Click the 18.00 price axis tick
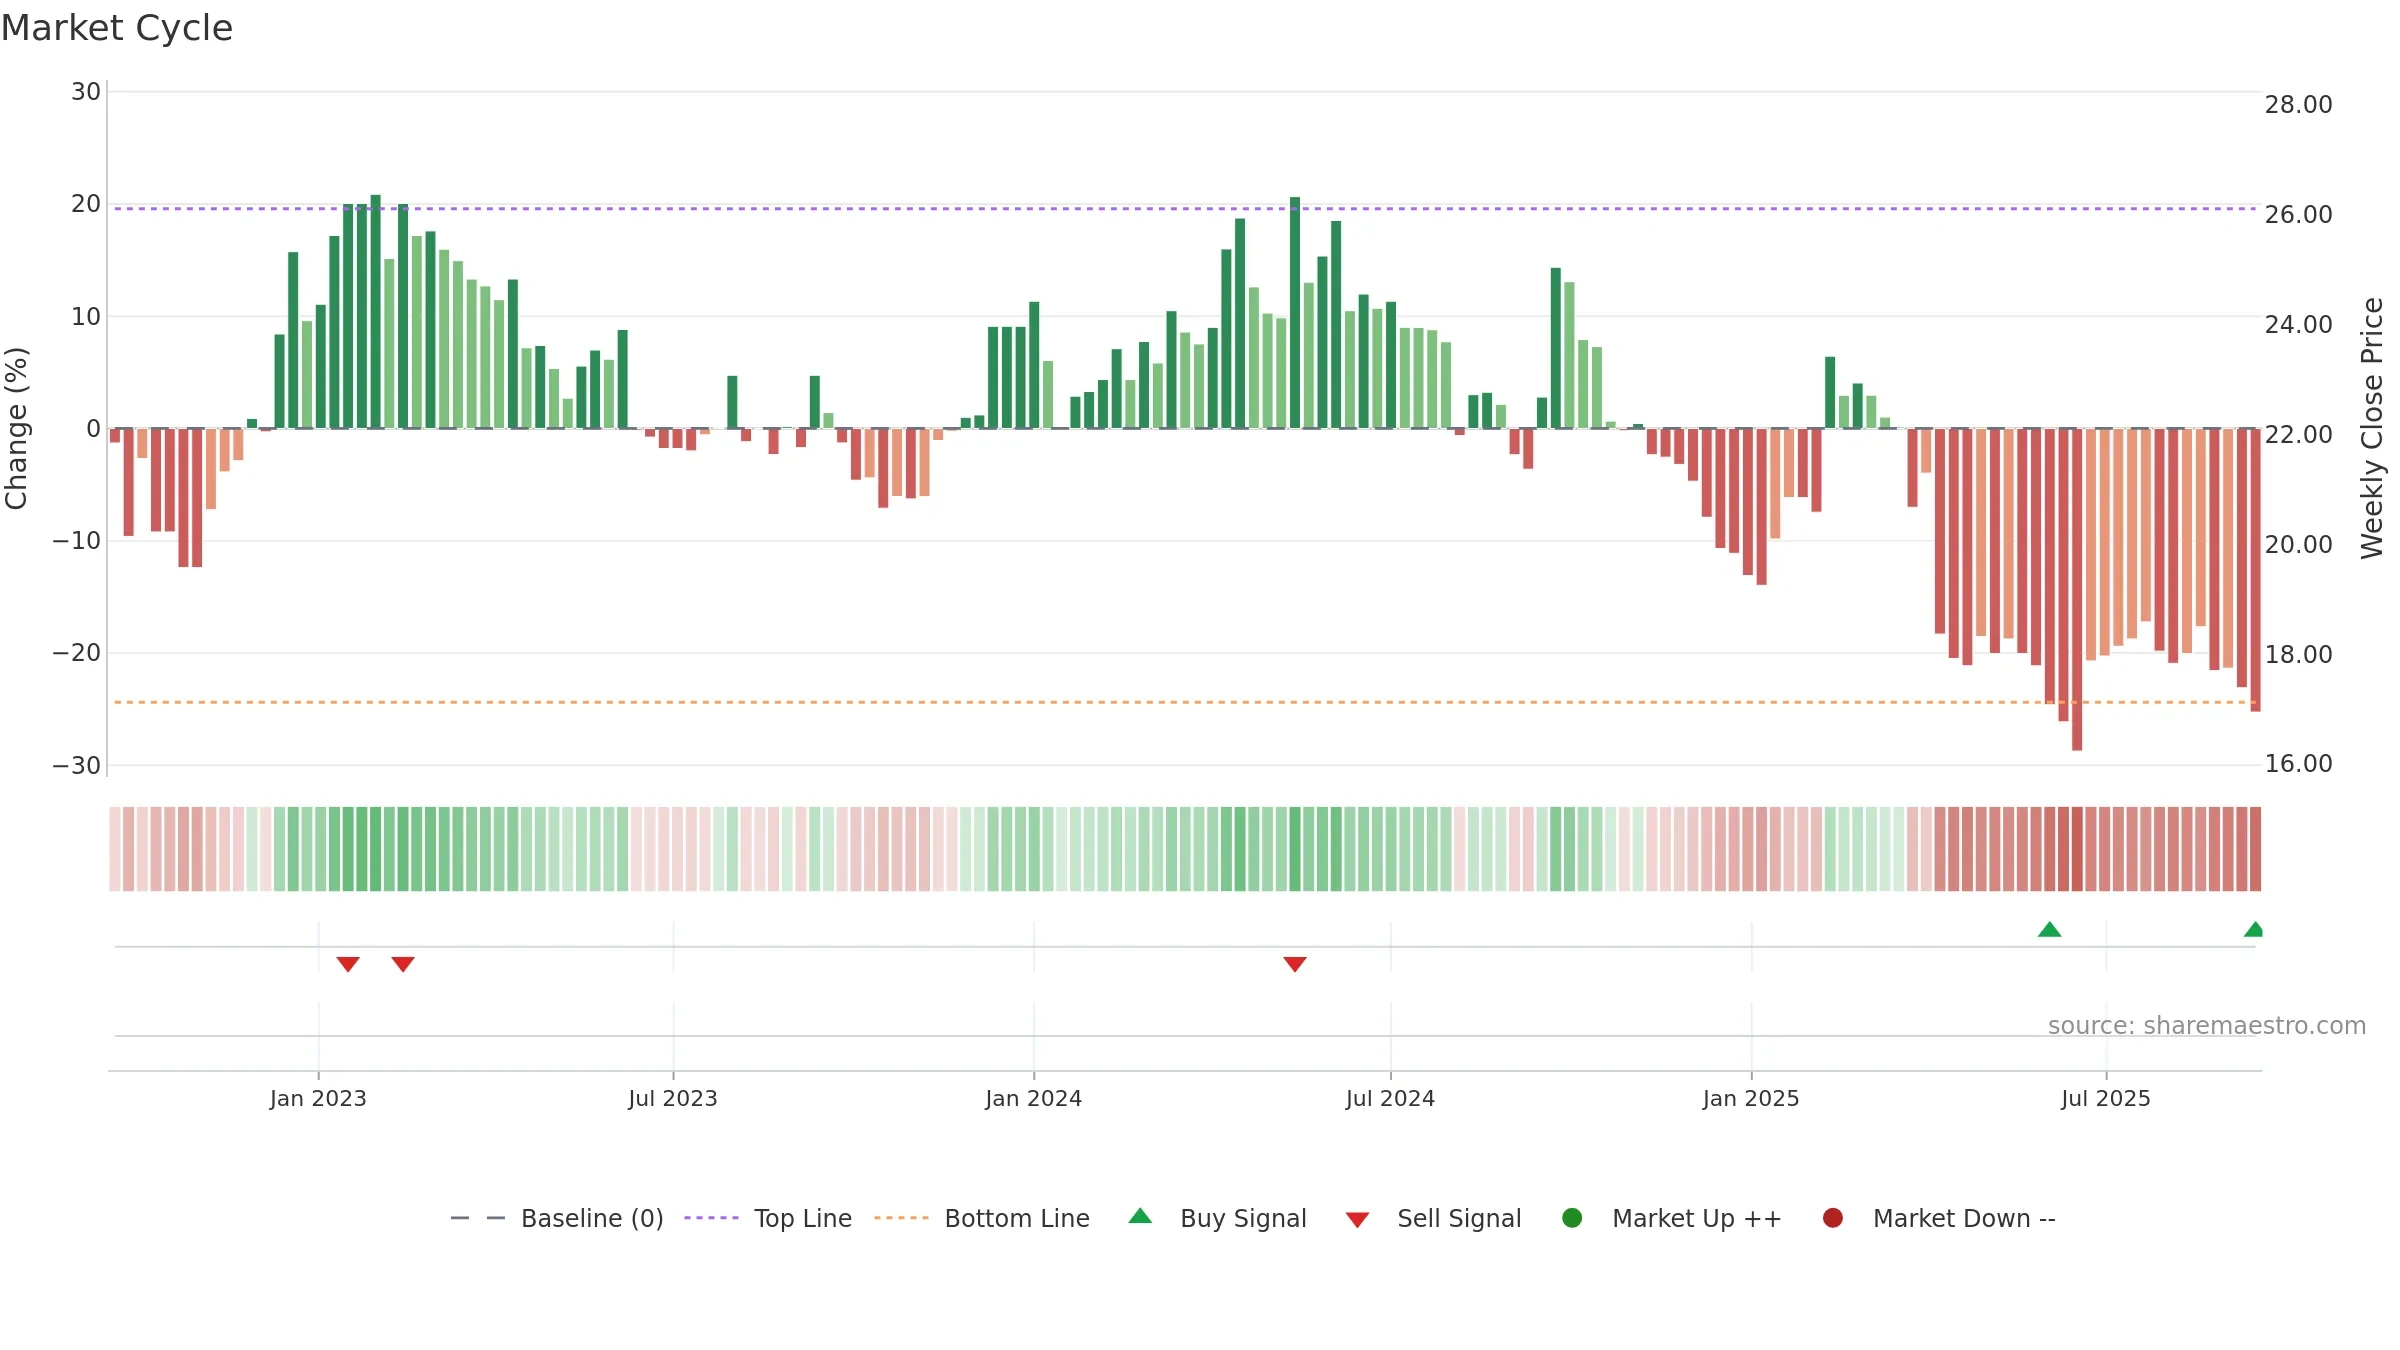This screenshot has height=1350, width=2400. click(x=2298, y=655)
